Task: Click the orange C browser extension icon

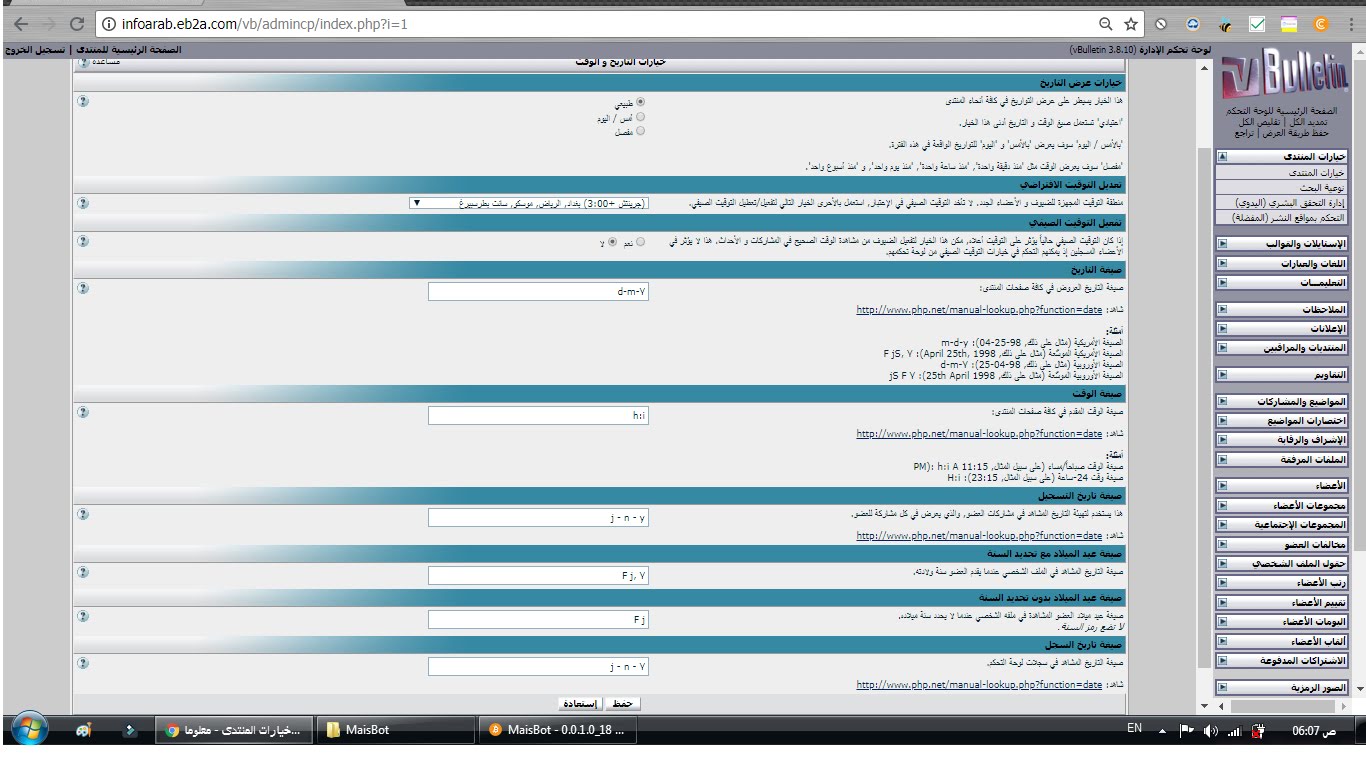Action: [1319, 24]
